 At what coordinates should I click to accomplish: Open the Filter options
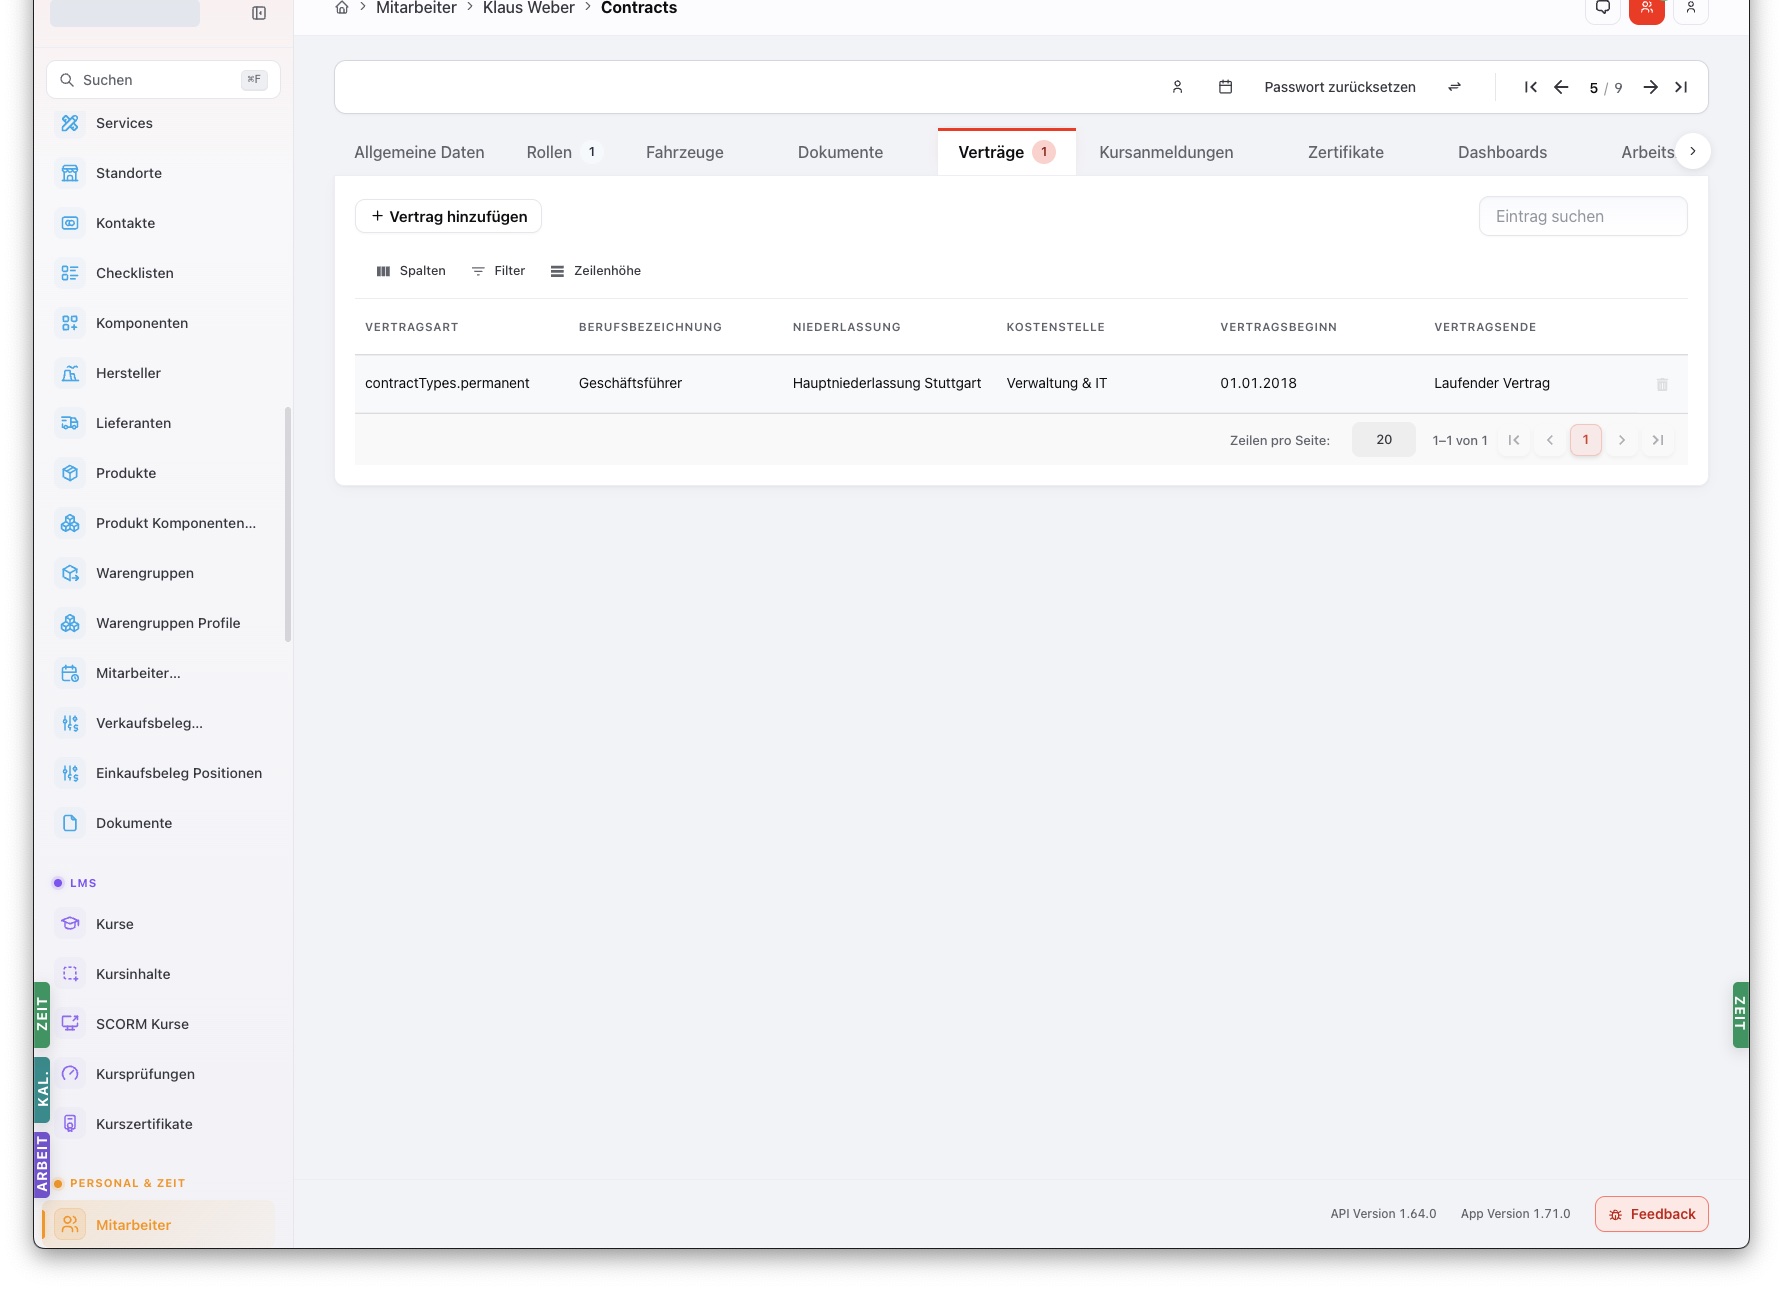pyautogui.click(x=498, y=271)
